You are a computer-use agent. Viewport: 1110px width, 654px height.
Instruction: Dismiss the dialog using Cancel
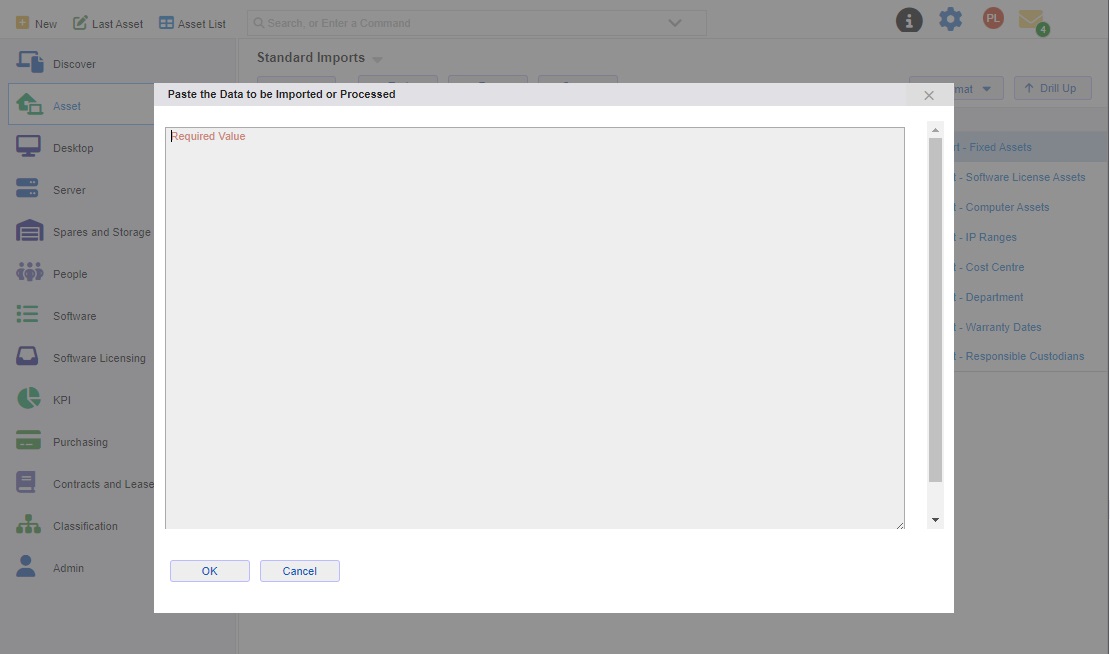click(299, 570)
